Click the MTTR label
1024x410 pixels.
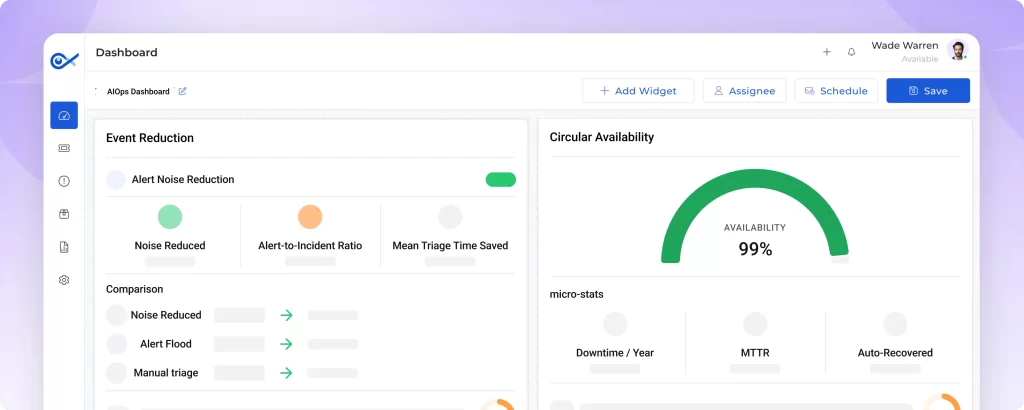755,353
